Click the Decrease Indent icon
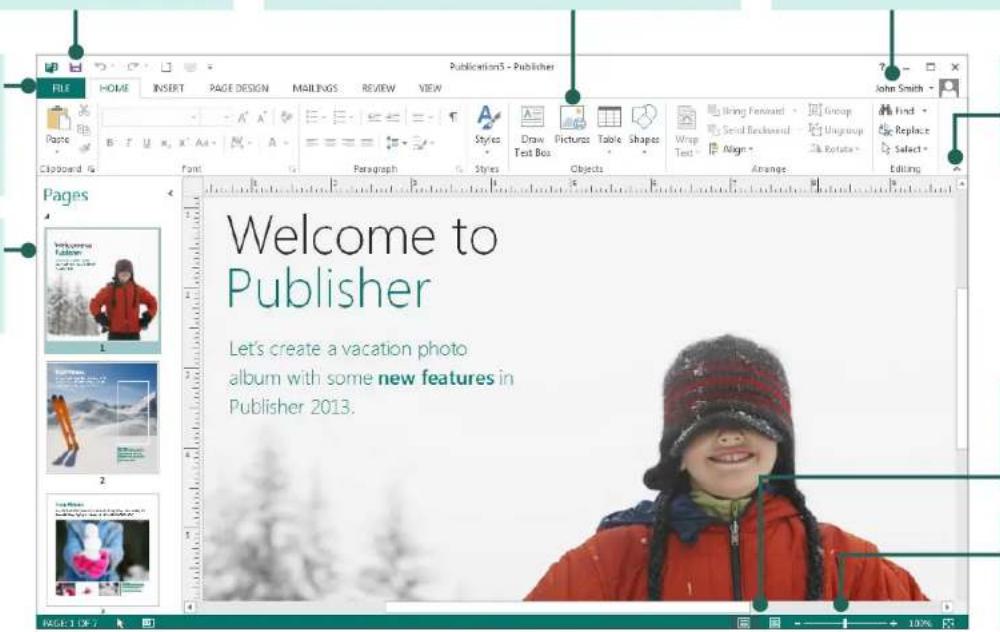This screenshot has width=1000, height=632. pyautogui.click(x=375, y=117)
